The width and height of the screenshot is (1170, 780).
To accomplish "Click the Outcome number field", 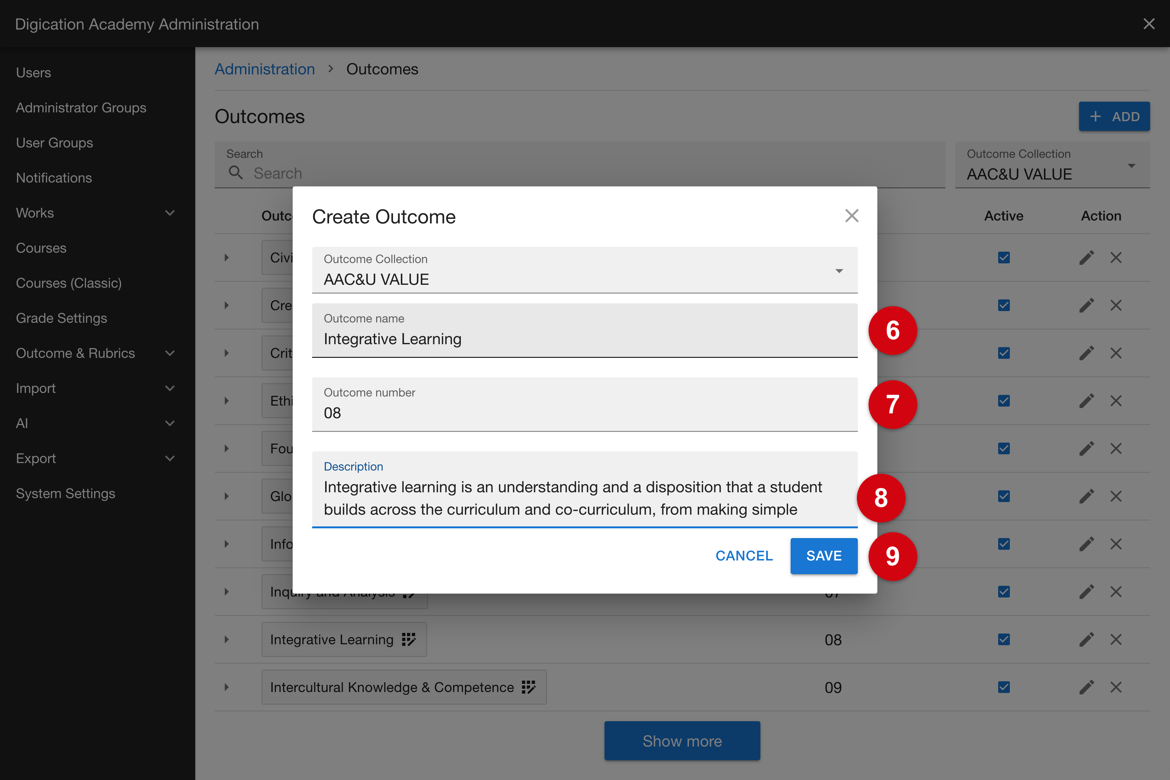I will coord(584,405).
